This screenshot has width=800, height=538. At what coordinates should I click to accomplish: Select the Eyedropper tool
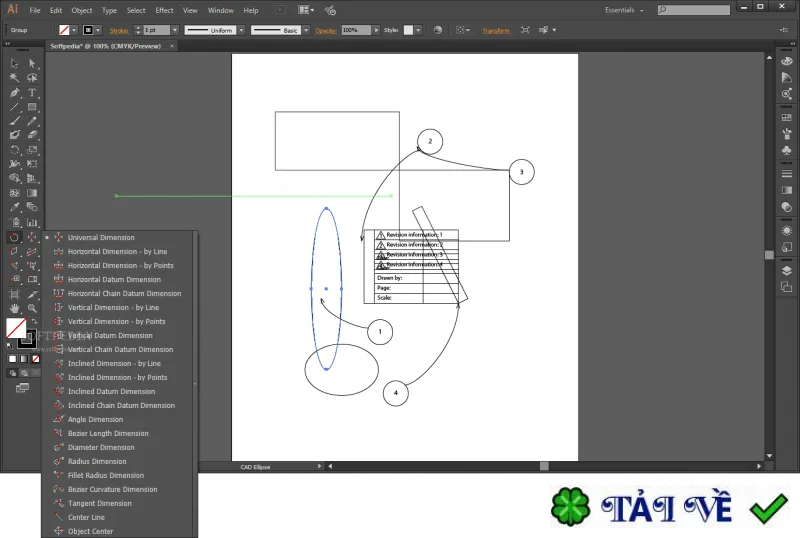(14, 207)
